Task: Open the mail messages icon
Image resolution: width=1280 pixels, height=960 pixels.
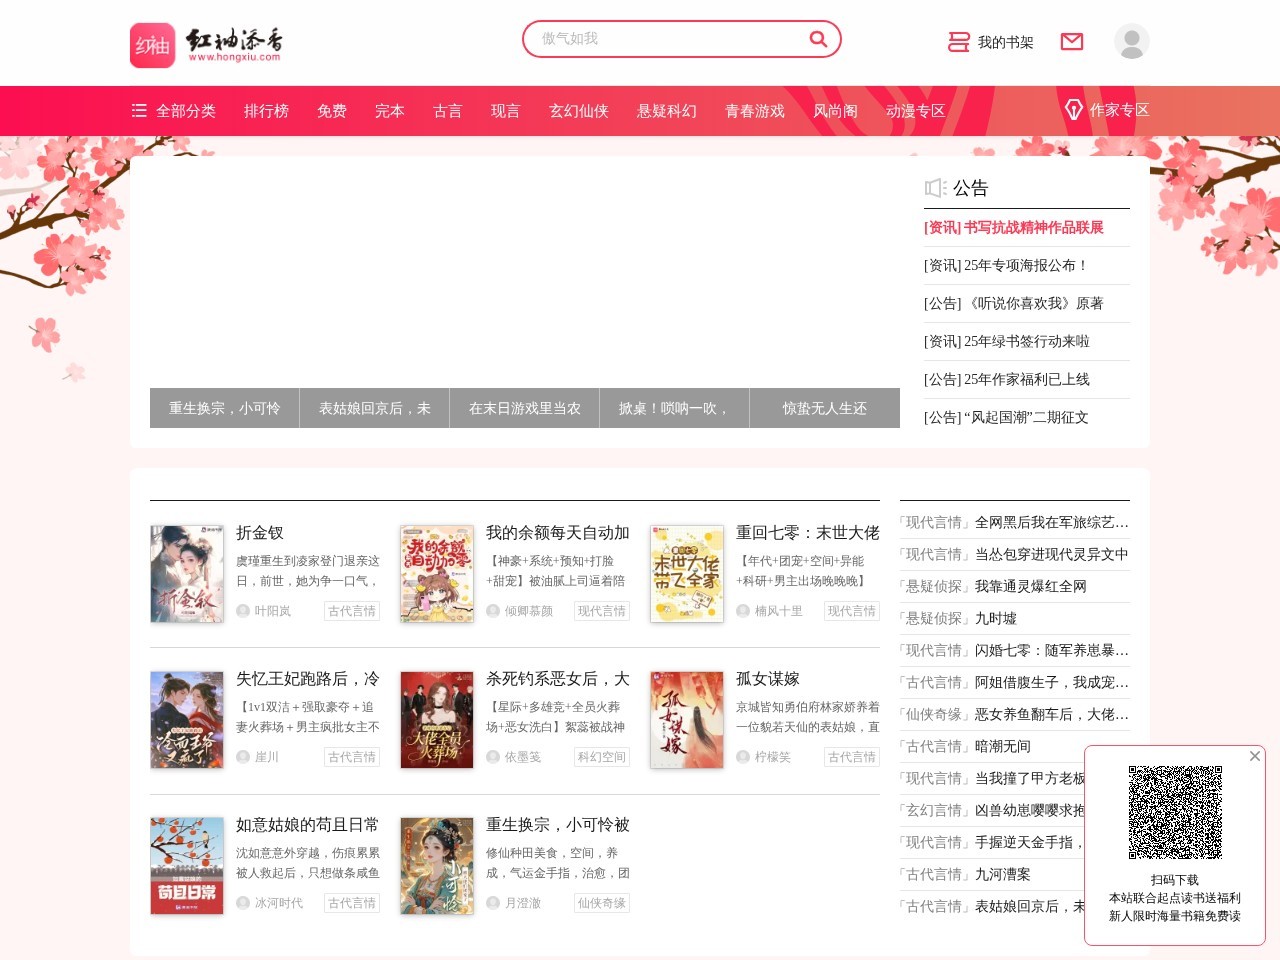Action: click(1072, 41)
